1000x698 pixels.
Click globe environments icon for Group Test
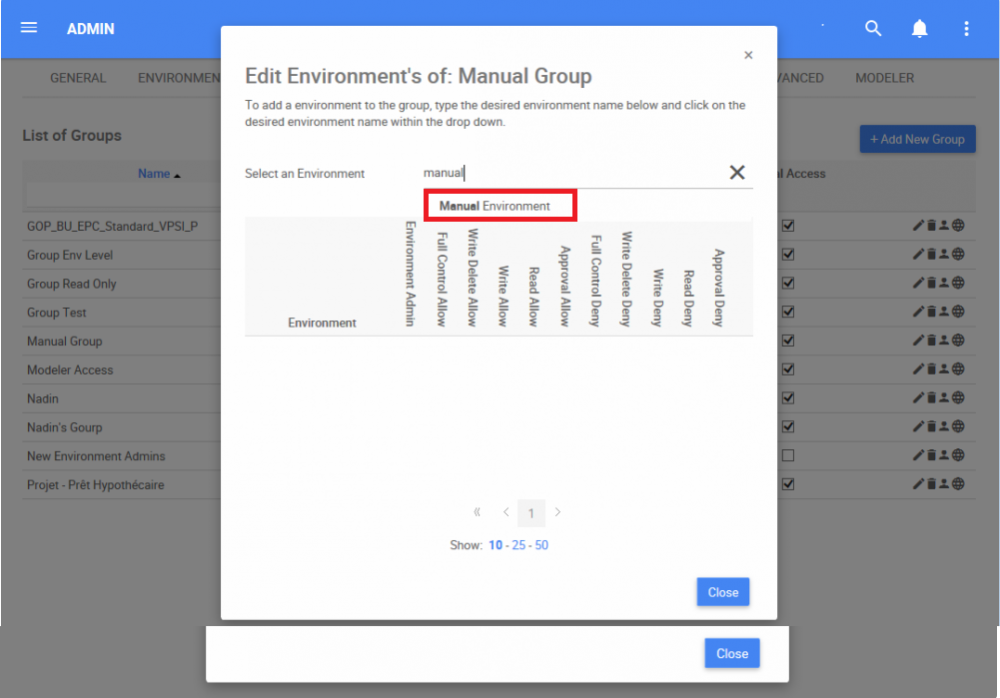tap(958, 312)
